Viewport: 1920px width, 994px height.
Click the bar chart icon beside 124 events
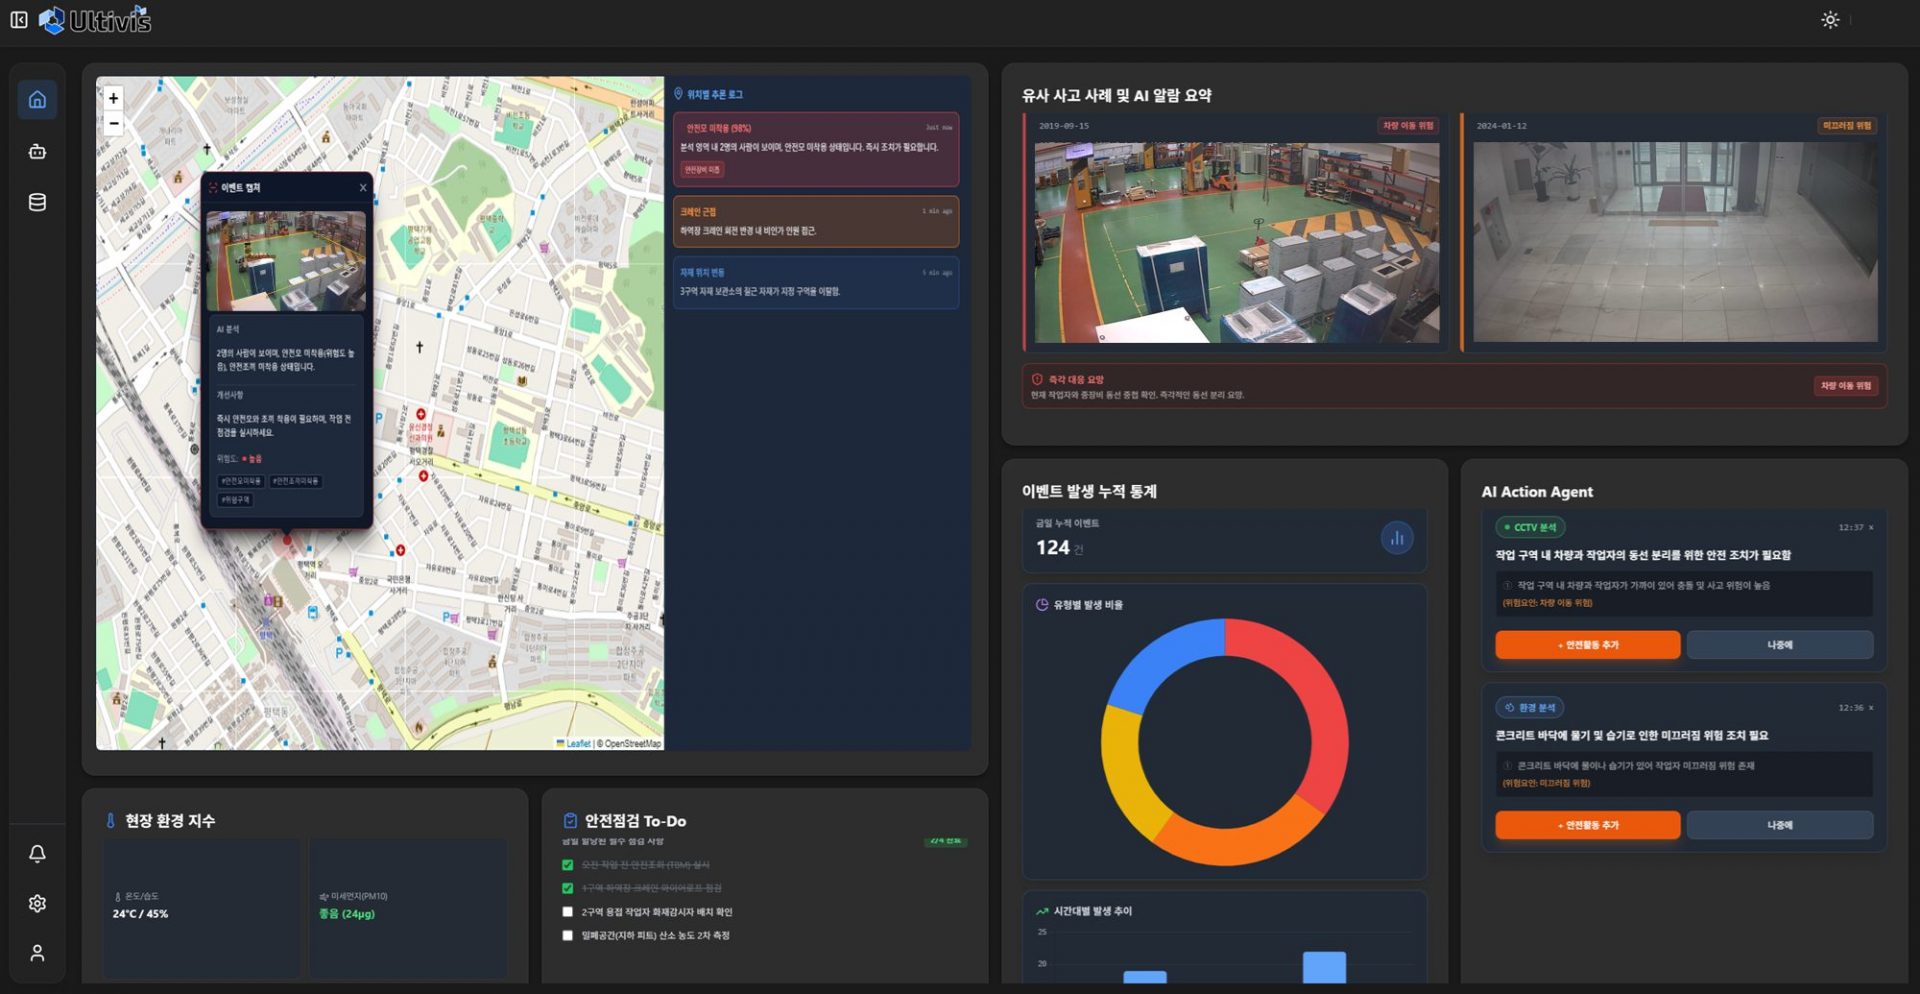(1397, 538)
